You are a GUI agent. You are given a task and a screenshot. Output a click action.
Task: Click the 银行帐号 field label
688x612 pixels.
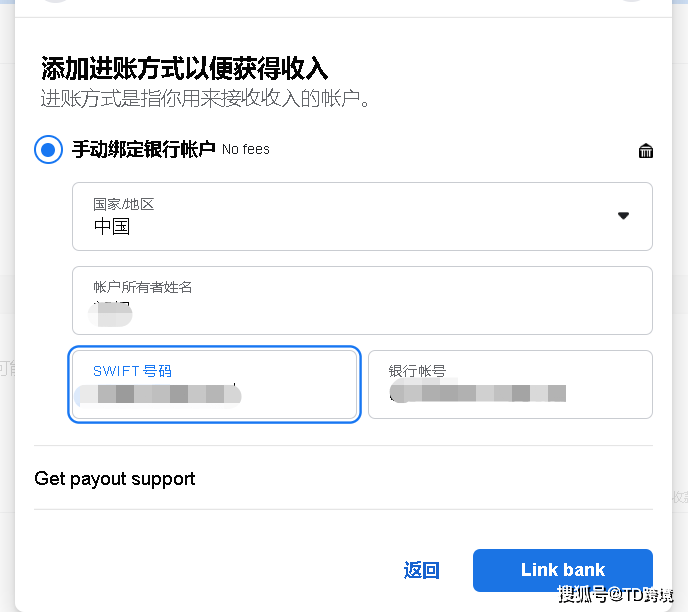(x=417, y=371)
